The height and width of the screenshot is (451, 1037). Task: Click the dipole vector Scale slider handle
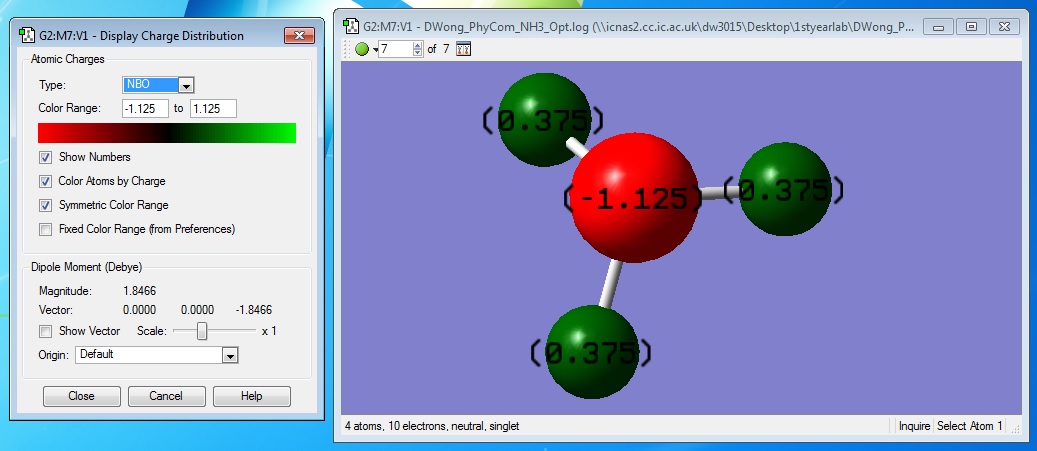click(x=202, y=331)
